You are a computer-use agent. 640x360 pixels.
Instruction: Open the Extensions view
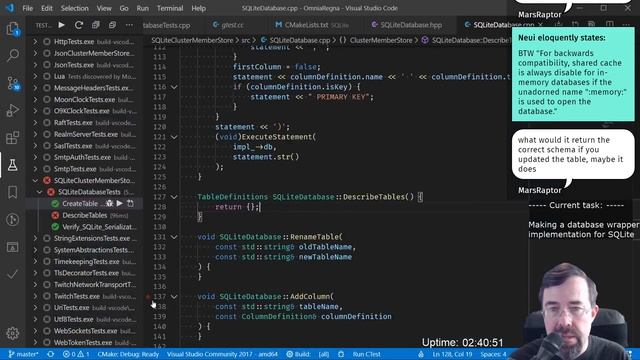coord(13,138)
